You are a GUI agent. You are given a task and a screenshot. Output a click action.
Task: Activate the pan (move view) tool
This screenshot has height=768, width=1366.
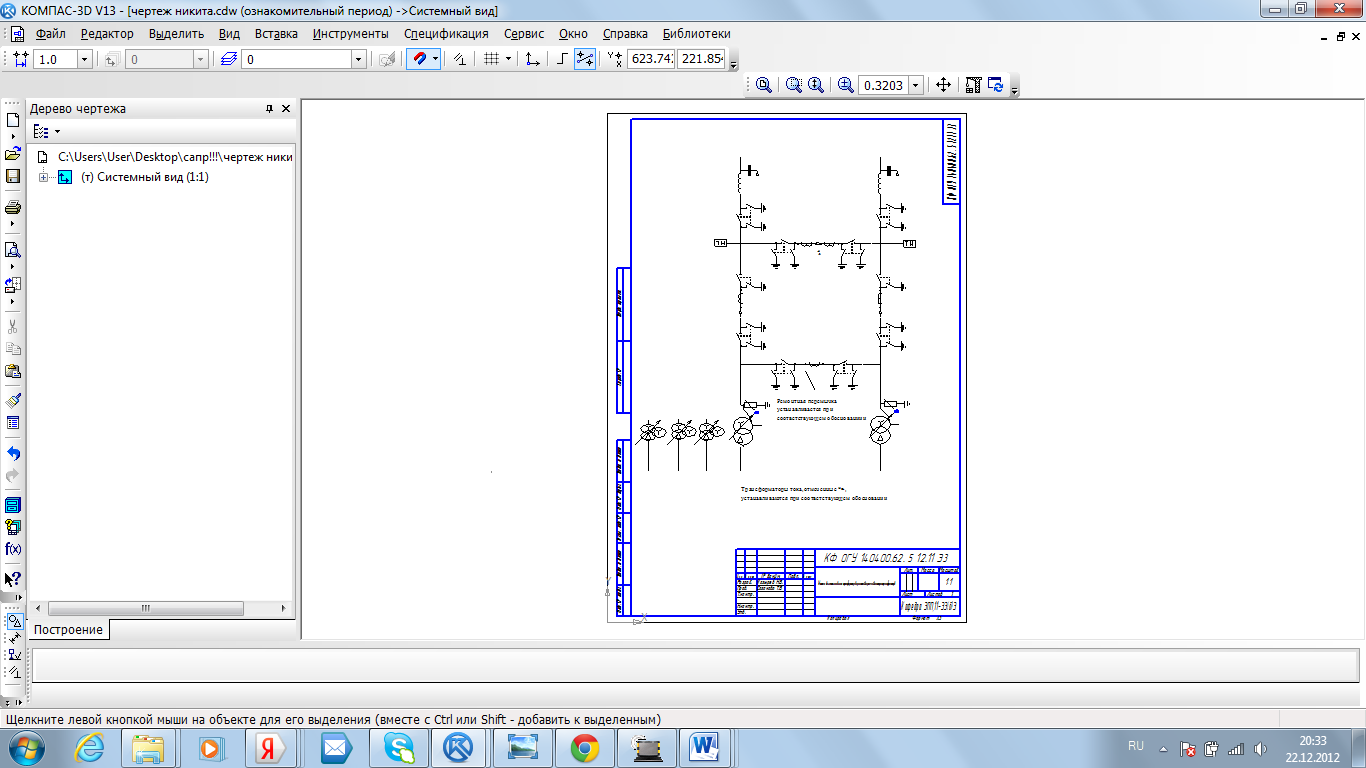point(943,86)
